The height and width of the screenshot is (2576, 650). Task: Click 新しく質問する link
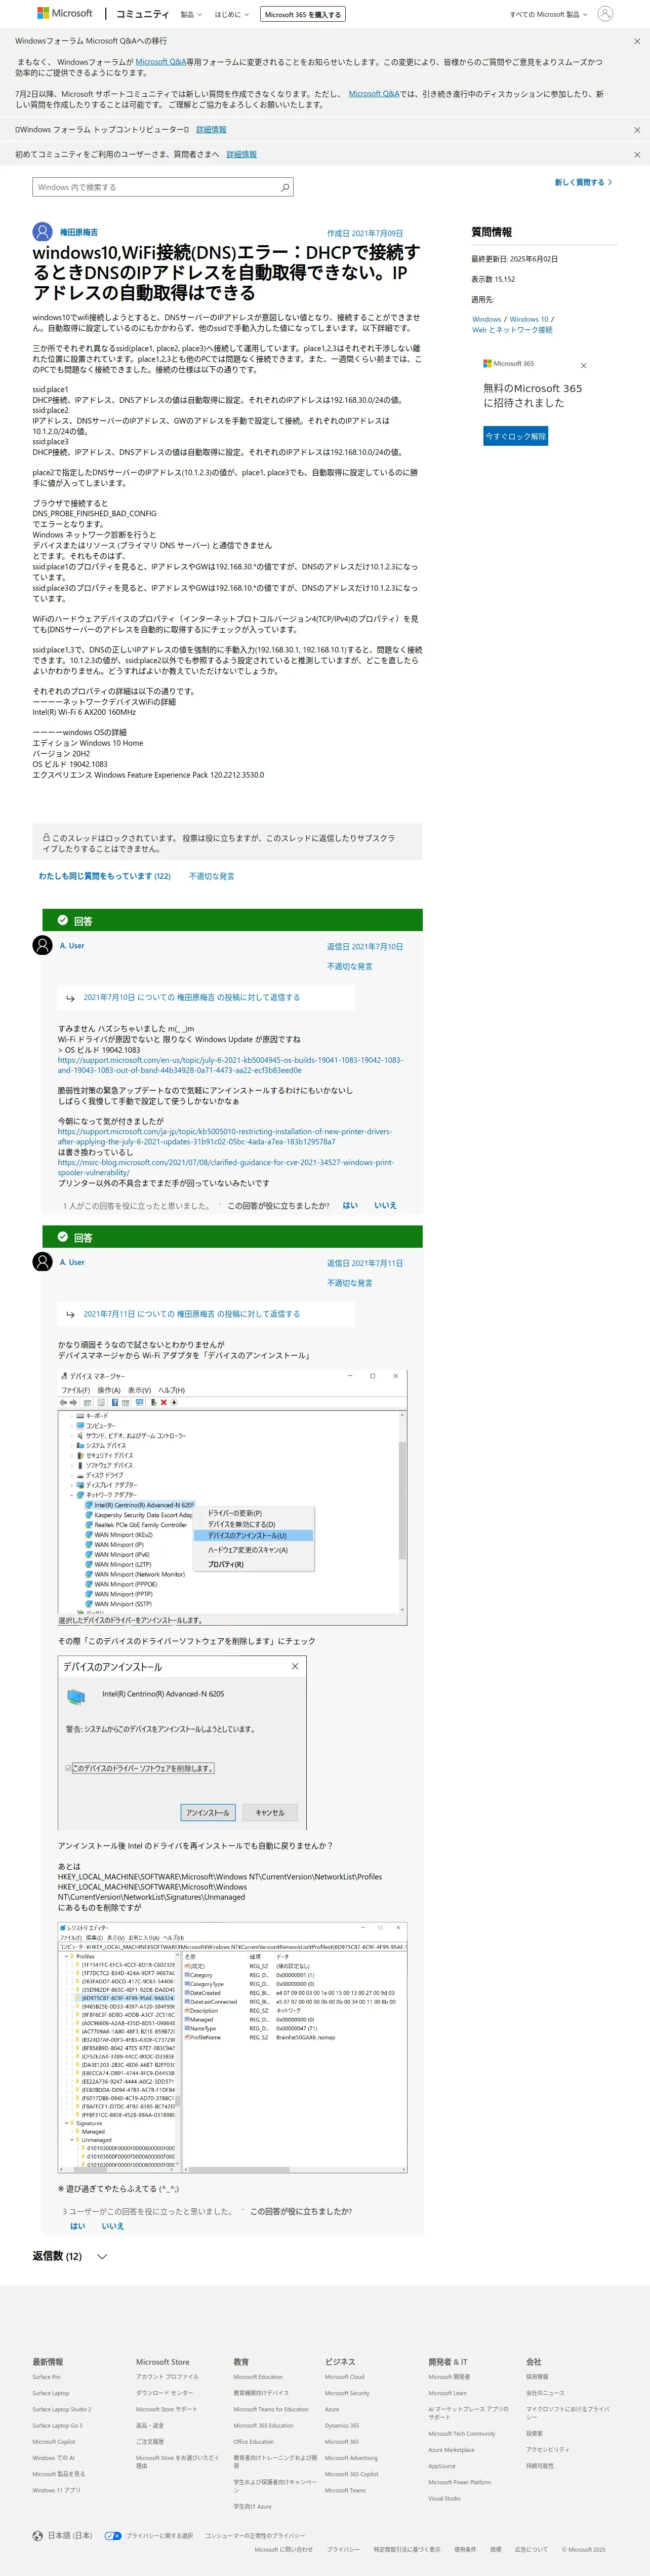pyautogui.click(x=583, y=182)
